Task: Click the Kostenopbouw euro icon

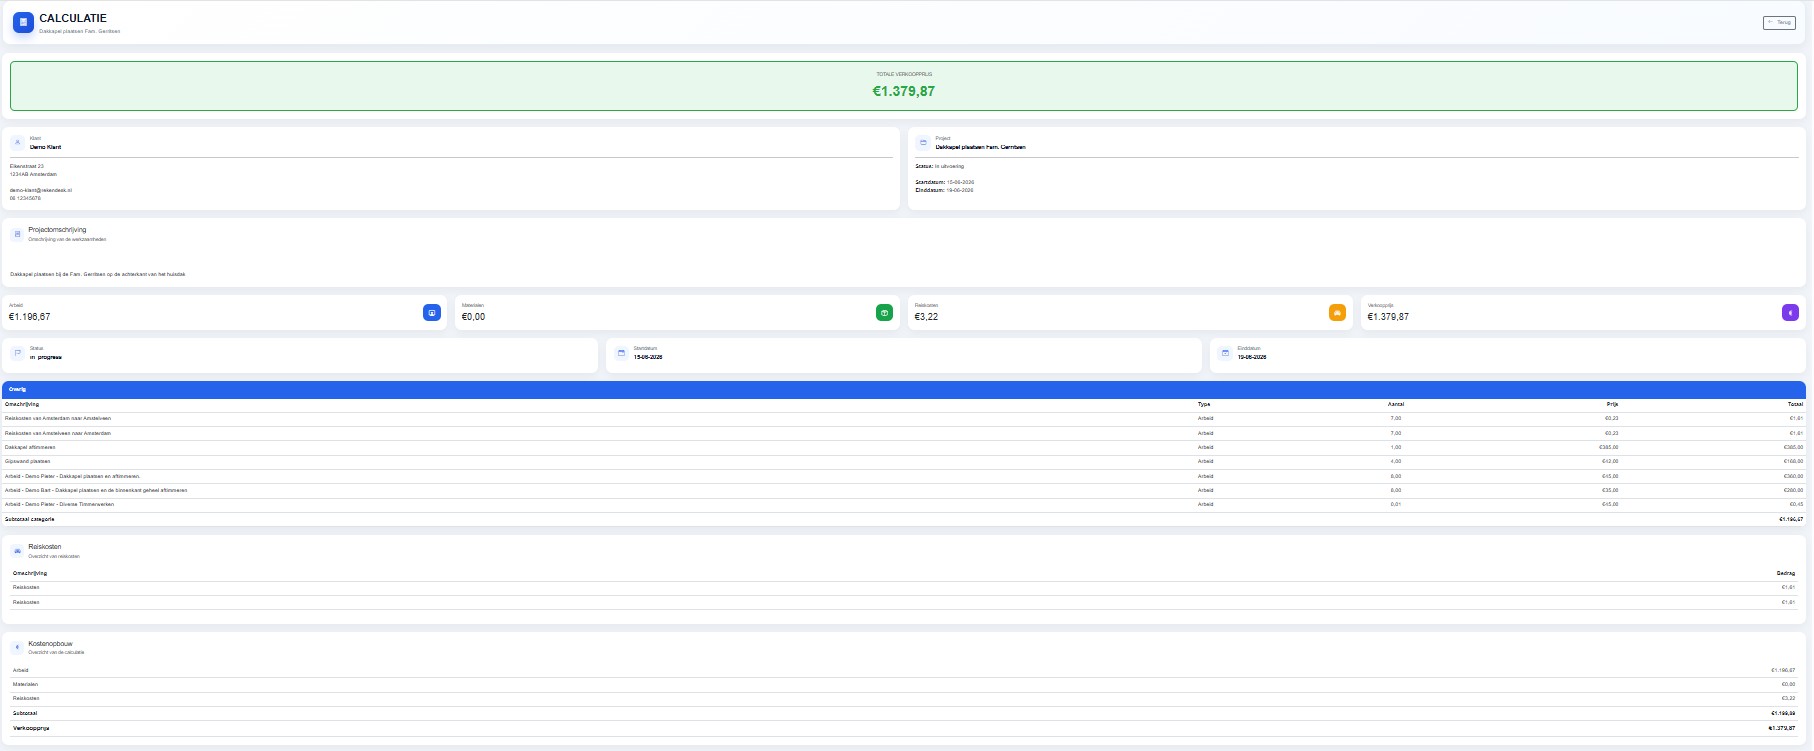Action: click(x=17, y=647)
